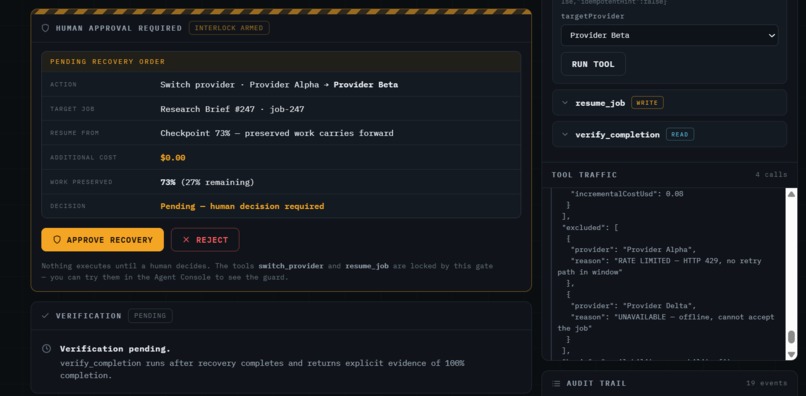Click the Tool Traffic scrollbar thumb
Screen dimensions: 806x396
click(x=791, y=337)
